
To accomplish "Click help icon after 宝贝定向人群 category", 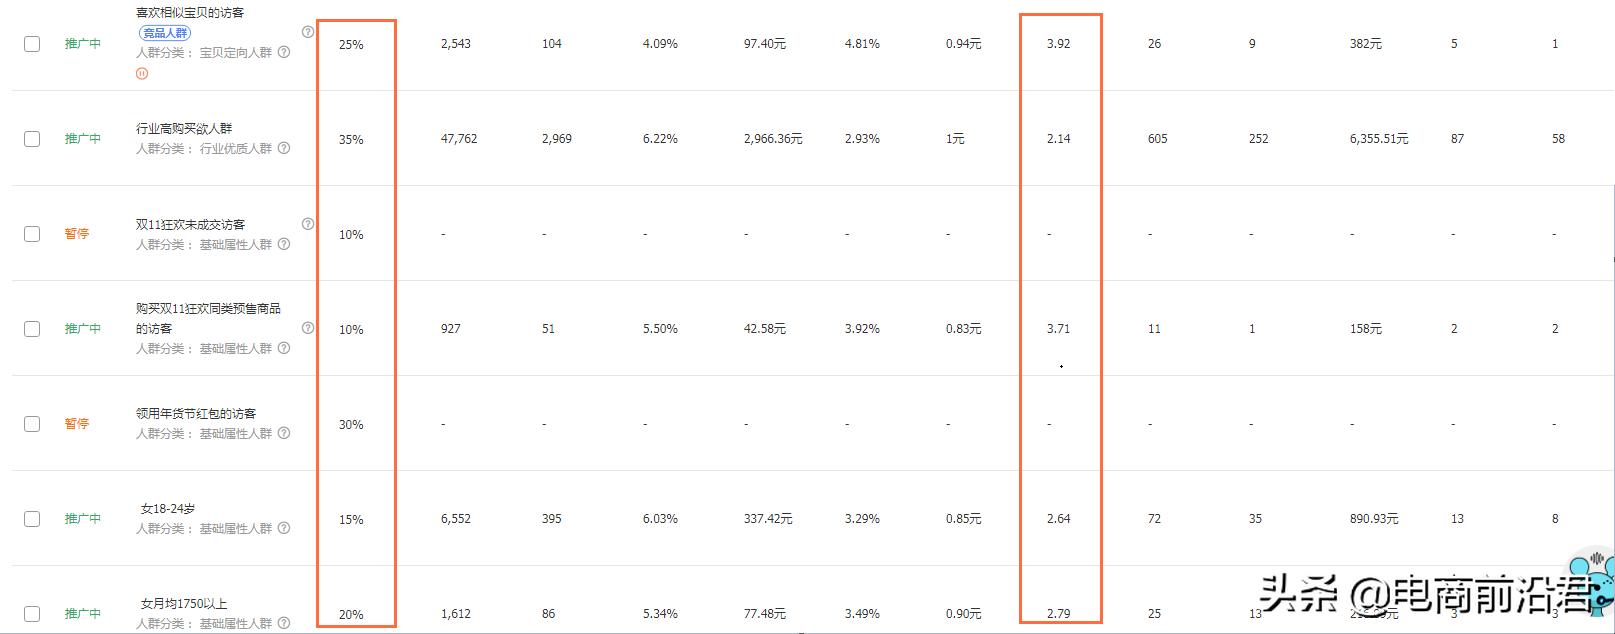I will click(x=284, y=52).
